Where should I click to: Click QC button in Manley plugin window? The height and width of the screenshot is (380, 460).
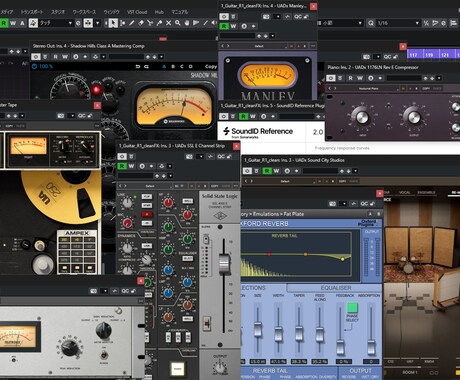point(298,16)
